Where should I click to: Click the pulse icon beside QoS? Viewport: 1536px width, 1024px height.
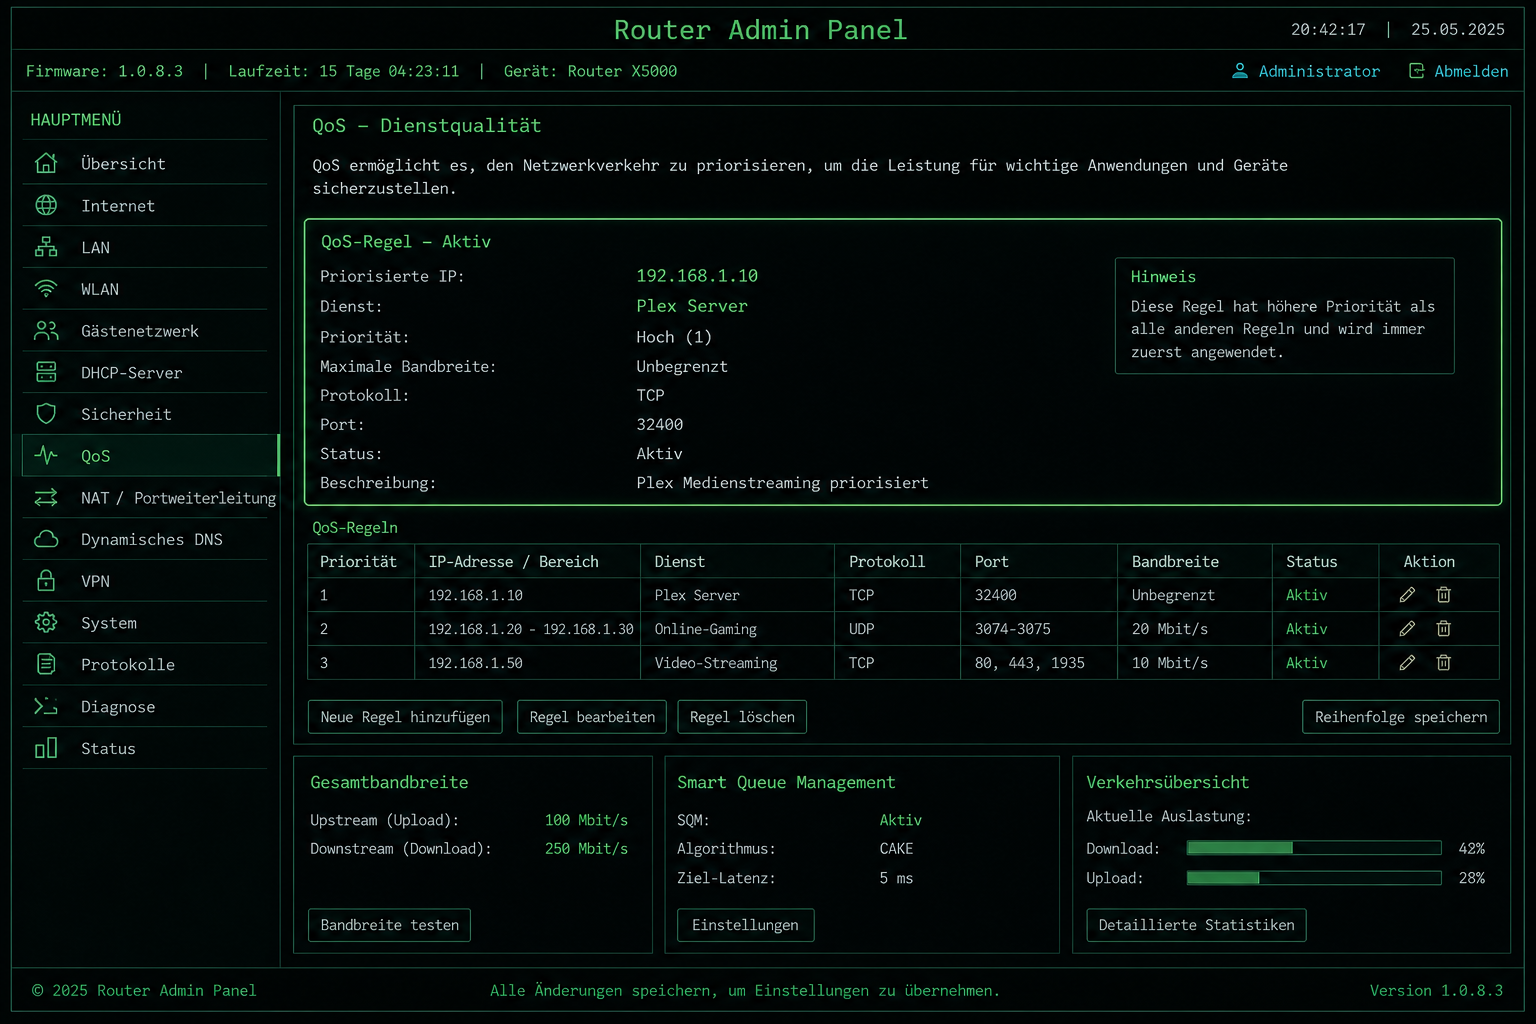coord(46,455)
